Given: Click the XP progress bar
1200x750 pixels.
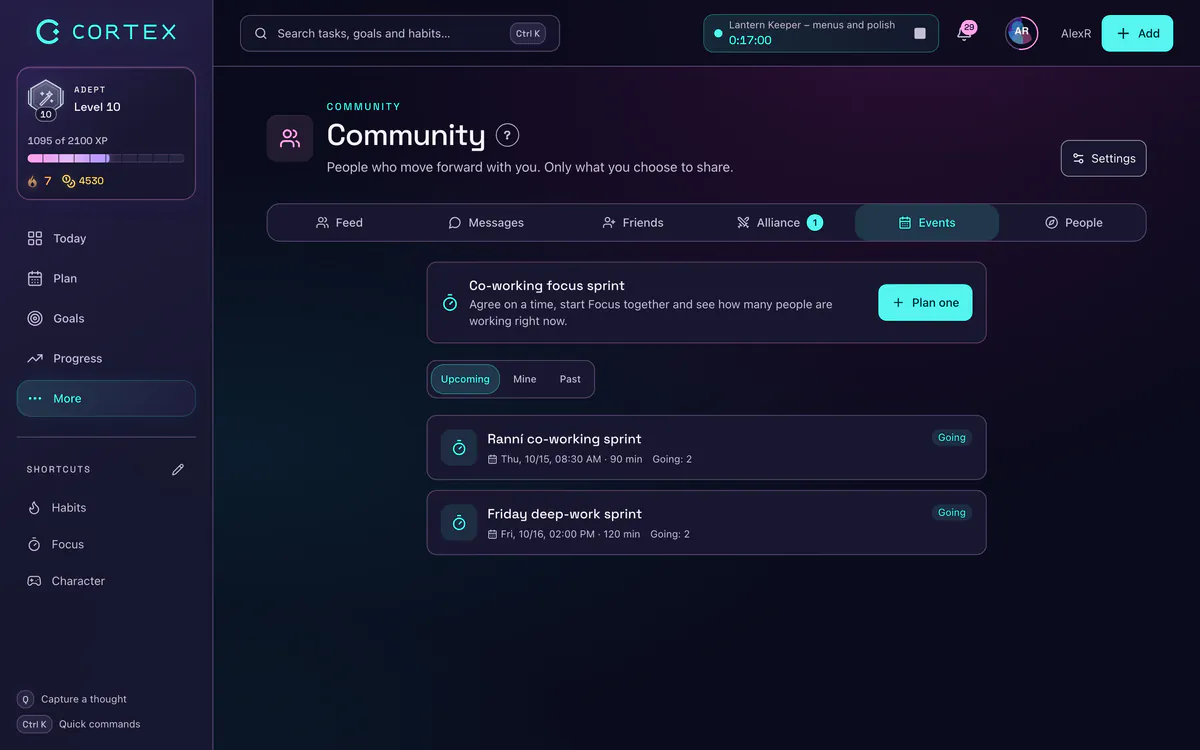Looking at the screenshot, I should [x=106, y=158].
